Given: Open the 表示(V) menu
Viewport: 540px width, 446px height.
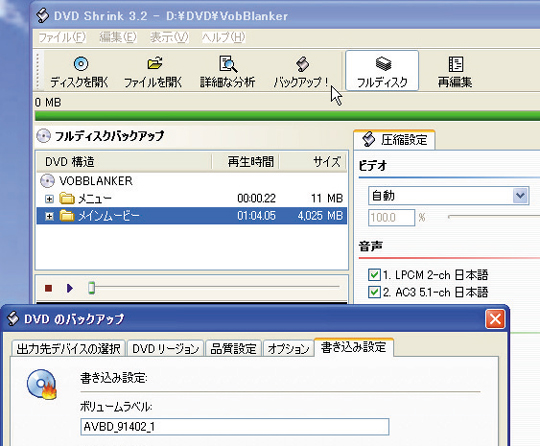Looking at the screenshot, I should click(x=169, y=37).
